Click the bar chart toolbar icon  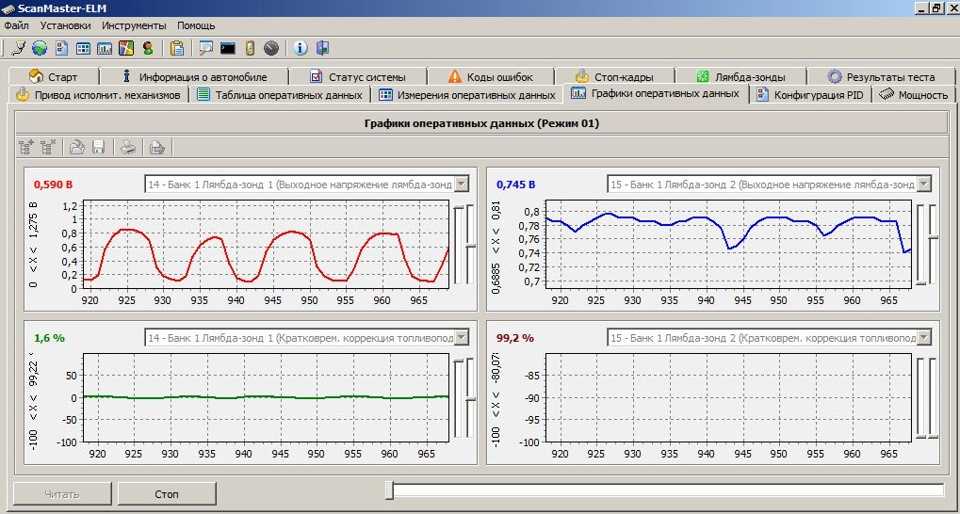click(x=105, y=48)
